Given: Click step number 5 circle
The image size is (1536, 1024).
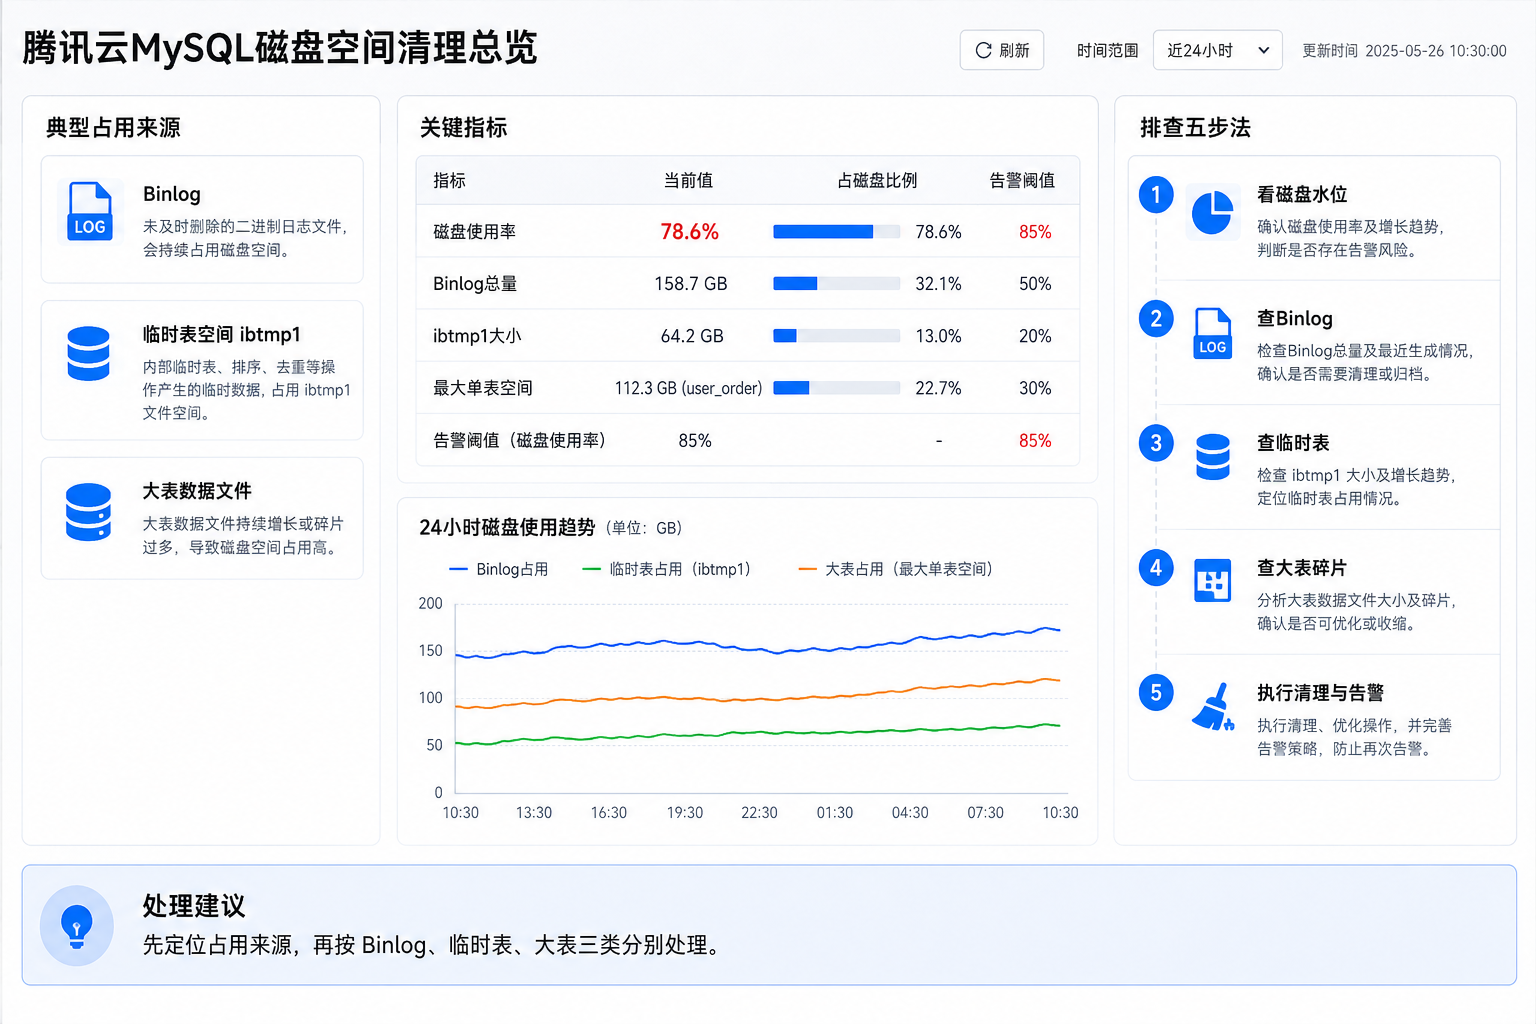Looking at the screenshot, I should (x=1156, y=692).
